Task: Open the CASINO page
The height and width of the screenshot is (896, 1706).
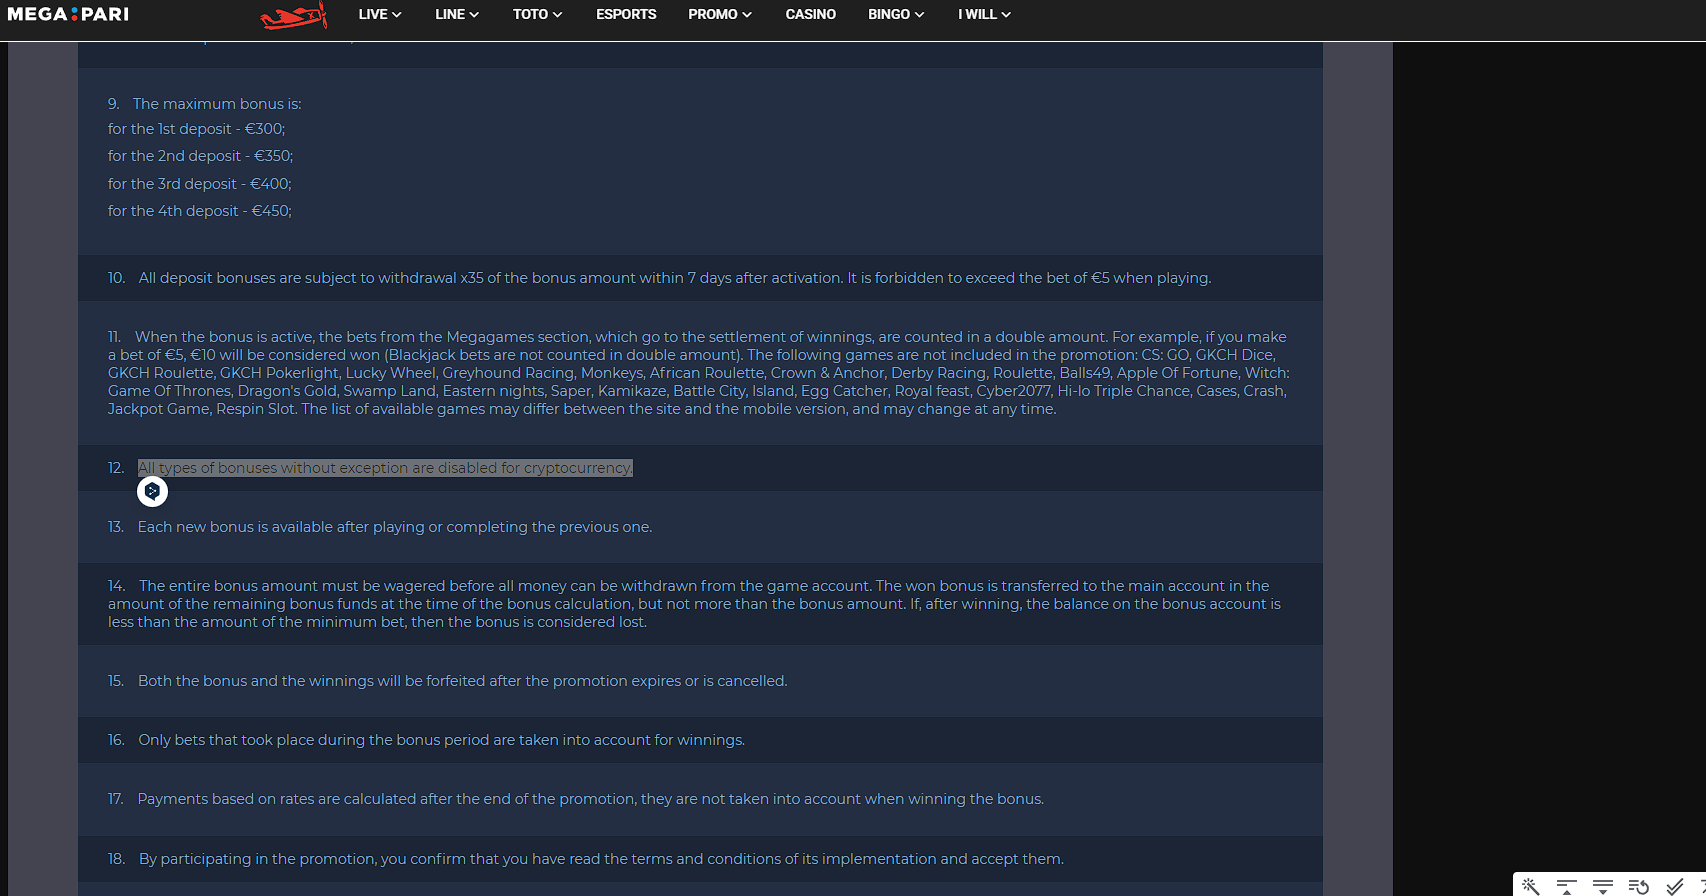Action: click(x=810, y=14)
